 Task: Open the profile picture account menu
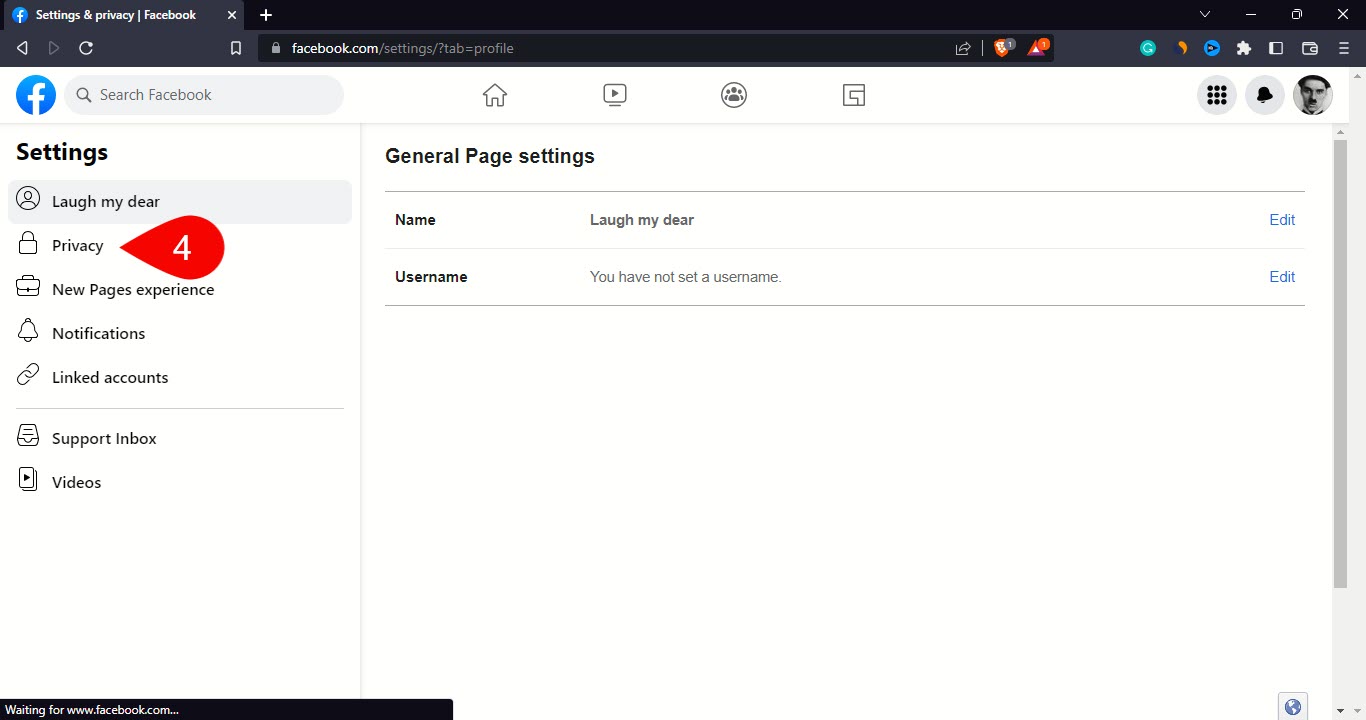[x=1312, y=95]
